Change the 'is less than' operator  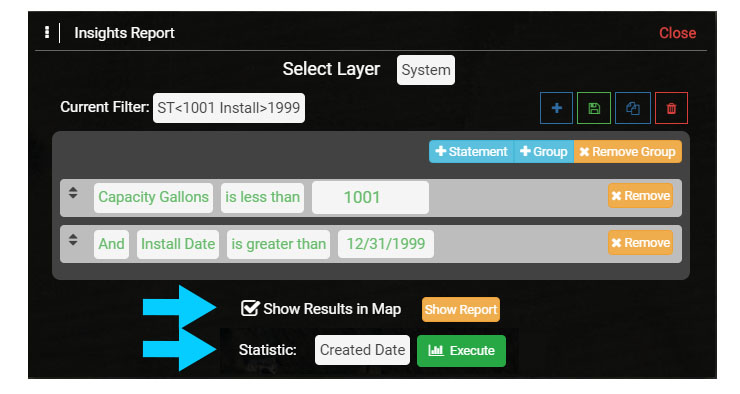262,197
